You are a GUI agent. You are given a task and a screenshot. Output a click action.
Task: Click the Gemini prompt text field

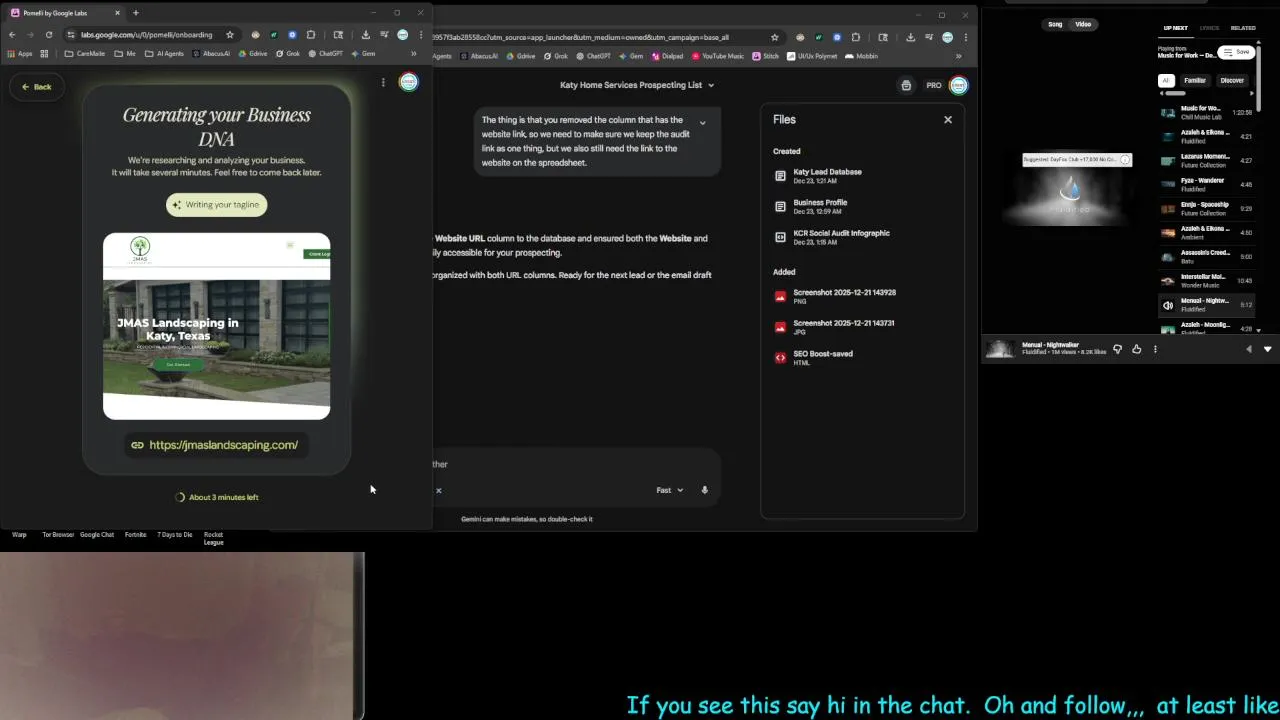tap(574, 464)
